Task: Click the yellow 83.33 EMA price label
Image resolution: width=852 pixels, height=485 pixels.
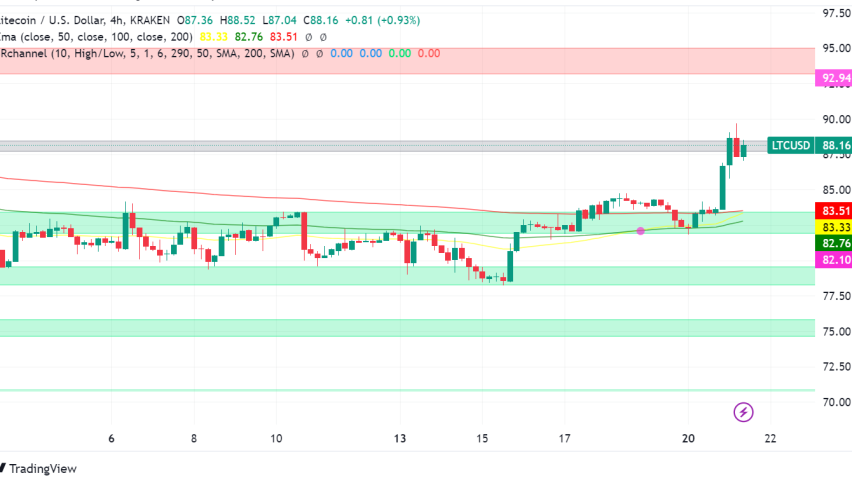Action: (x=834, y=227)
